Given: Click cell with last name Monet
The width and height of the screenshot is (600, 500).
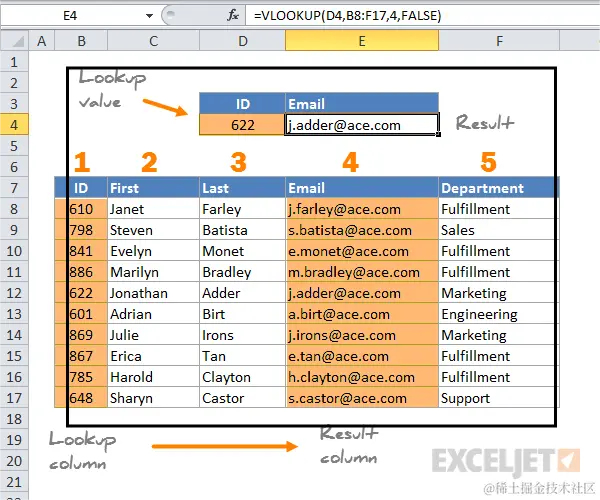Looking at the screenshot, I should pyautogui.click(x=242, y=251).
